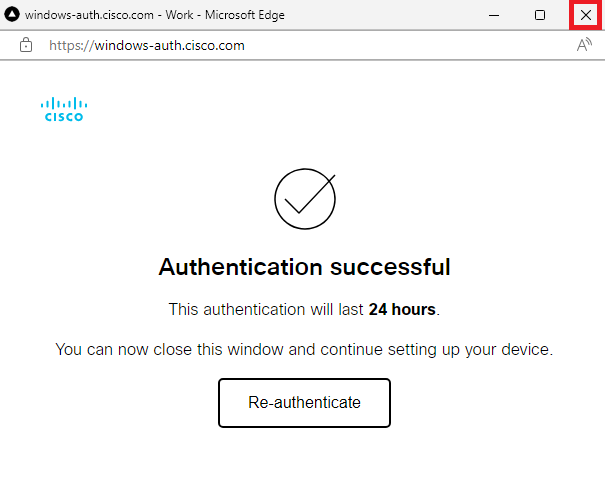Click "This authentication will last" text
Screen dimensions: 605x491
tap(265, 310)
